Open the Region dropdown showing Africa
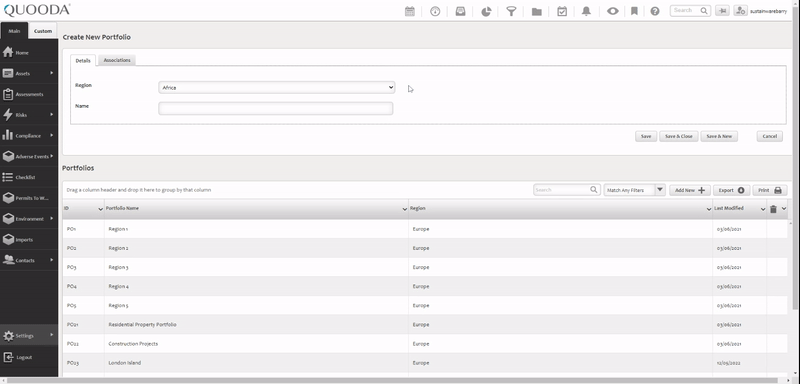The image size is (800, 384). pyautogui.click(x=277, y=87)
